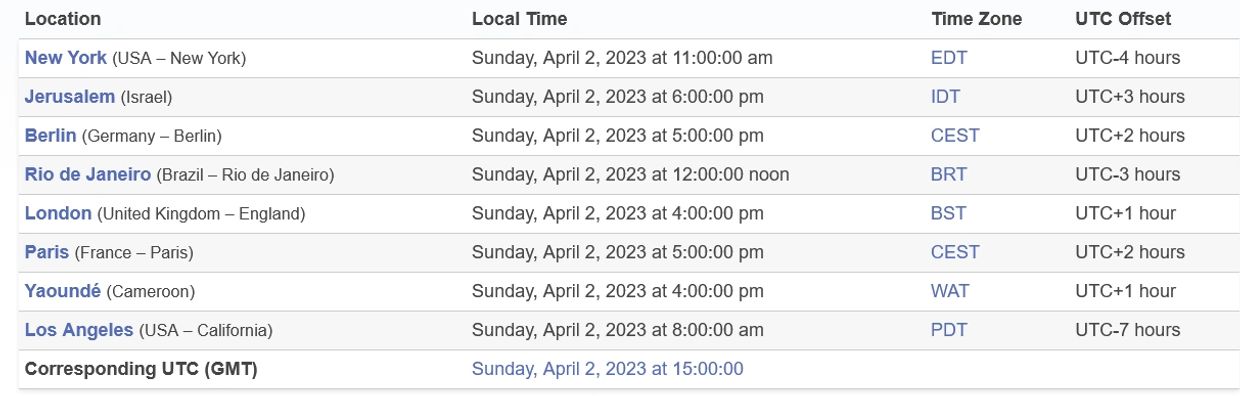Viewport: 1240px width, 396px height.
Task: Open the corresponding UTC time link
Action: (x=607, y=369)
